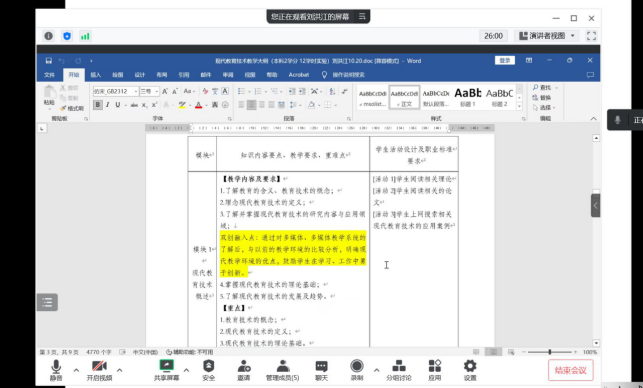Open the 文件 tab in Word
The width and height of the screenshot is (643, 388).
point(50,75)
